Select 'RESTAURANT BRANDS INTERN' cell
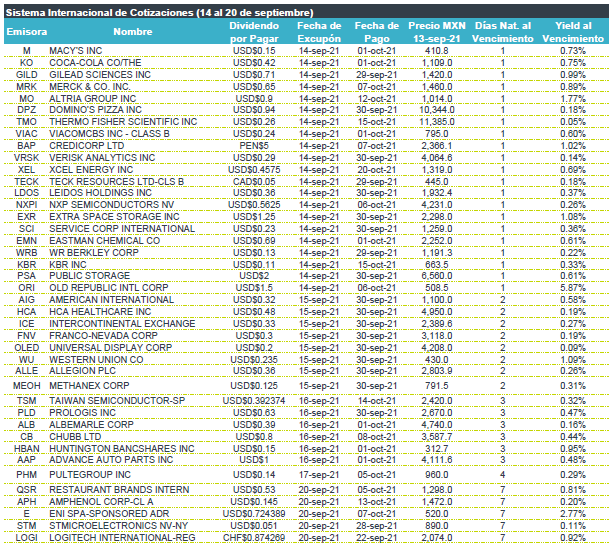Image resolution: width=615 pixels, height=547 pixels. [x=119, y=490]
